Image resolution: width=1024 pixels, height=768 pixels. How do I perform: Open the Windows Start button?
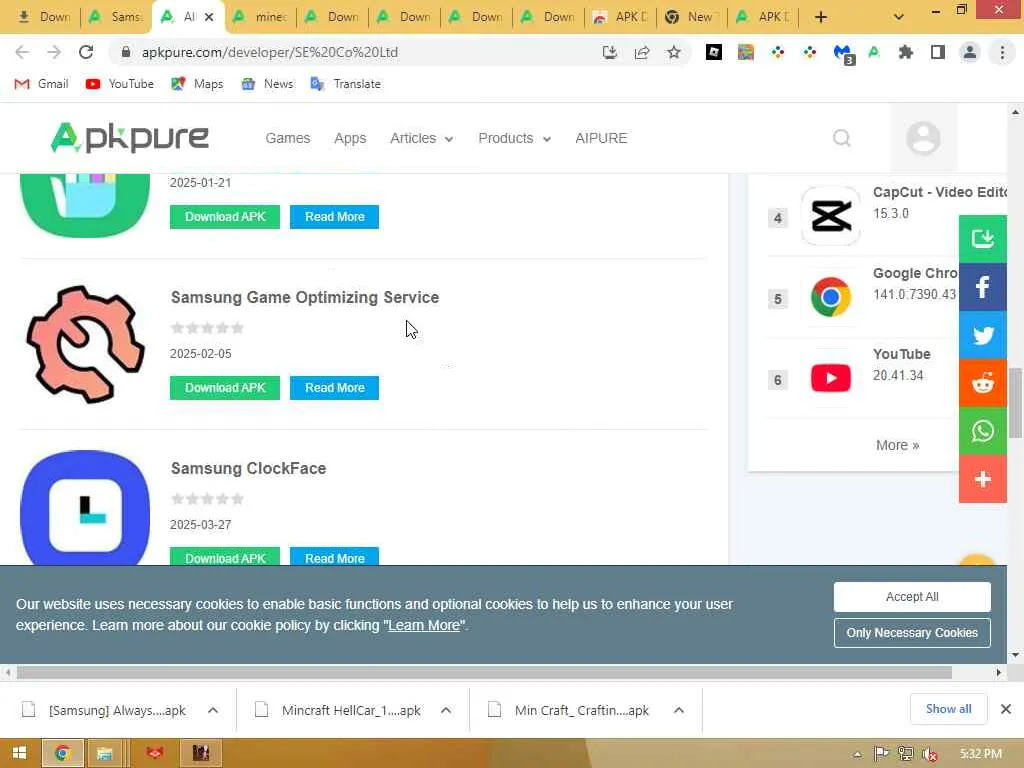point(19,754)
